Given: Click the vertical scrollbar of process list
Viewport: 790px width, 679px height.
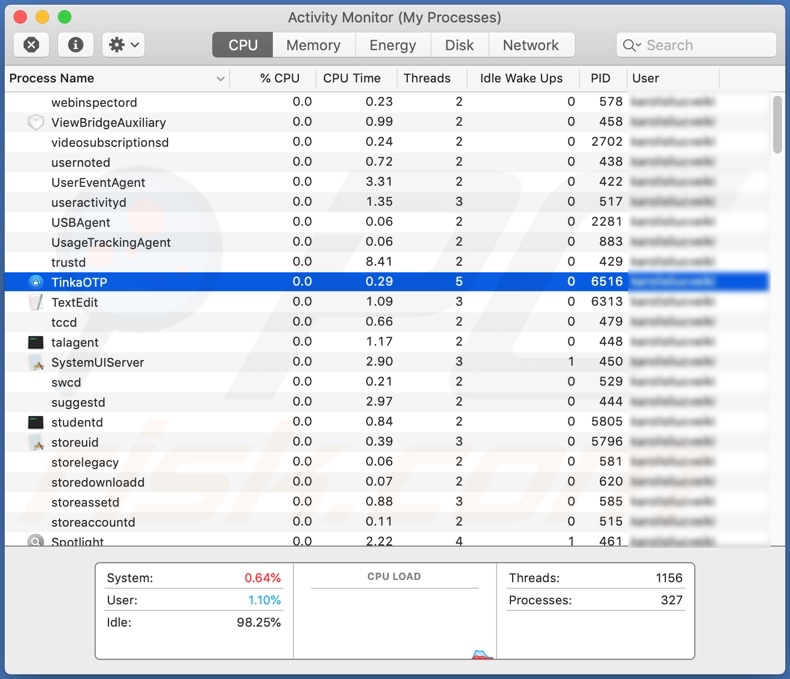Looking at the screenshot, I should click(x=777, y=125).
